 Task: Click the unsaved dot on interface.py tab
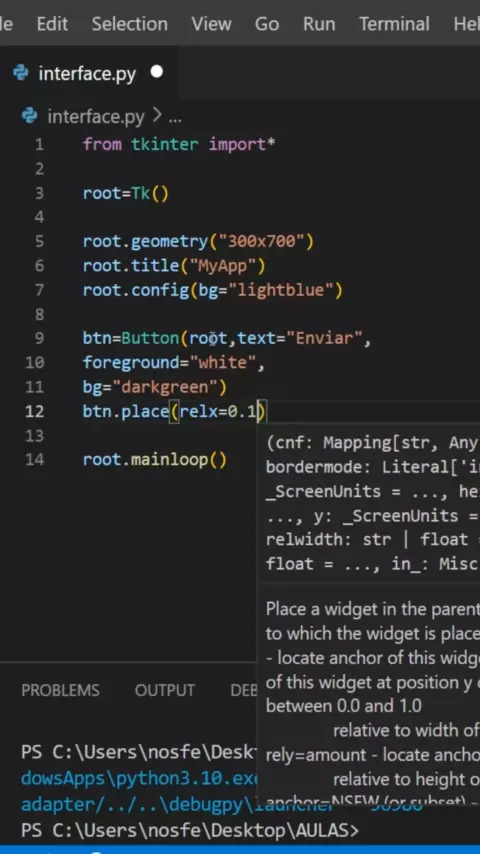tap(157, 72)
